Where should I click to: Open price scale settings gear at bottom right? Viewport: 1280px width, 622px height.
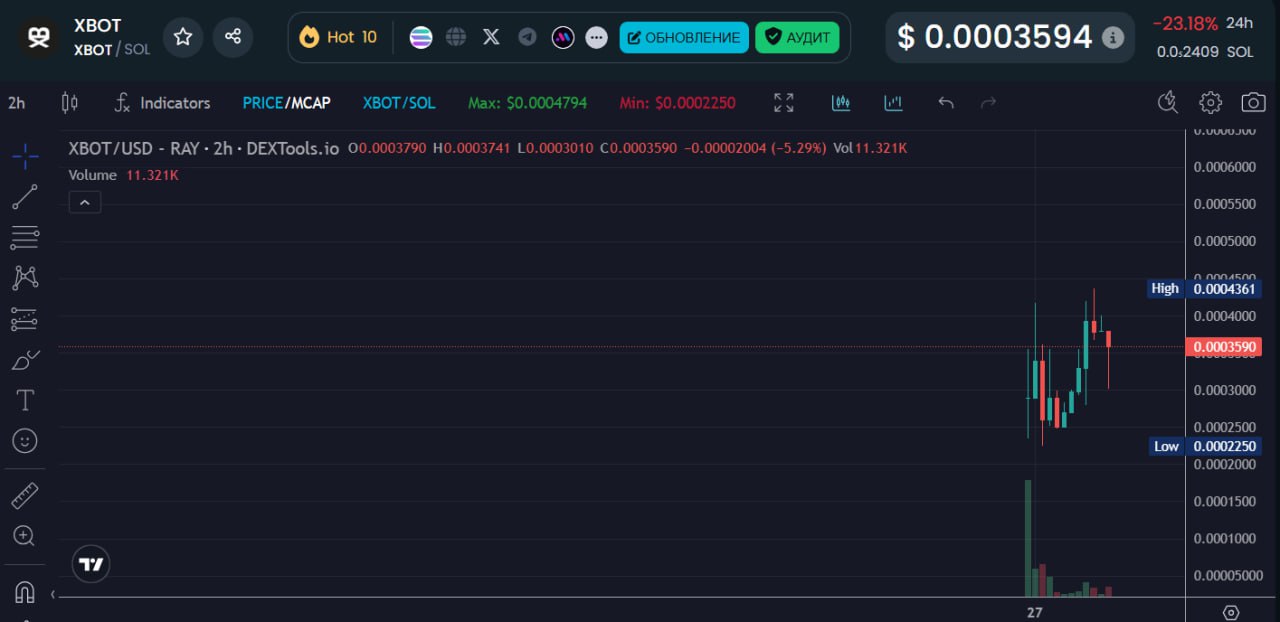[x=1232, y=612]
